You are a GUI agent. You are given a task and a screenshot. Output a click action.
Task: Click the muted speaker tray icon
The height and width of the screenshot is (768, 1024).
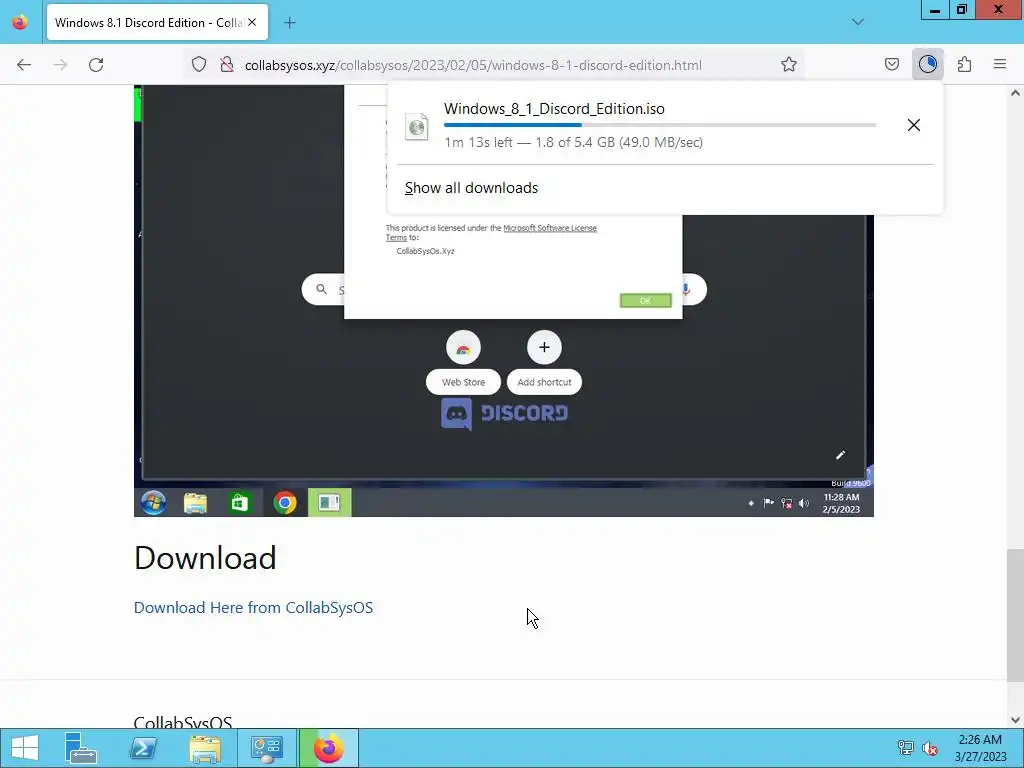930,748
